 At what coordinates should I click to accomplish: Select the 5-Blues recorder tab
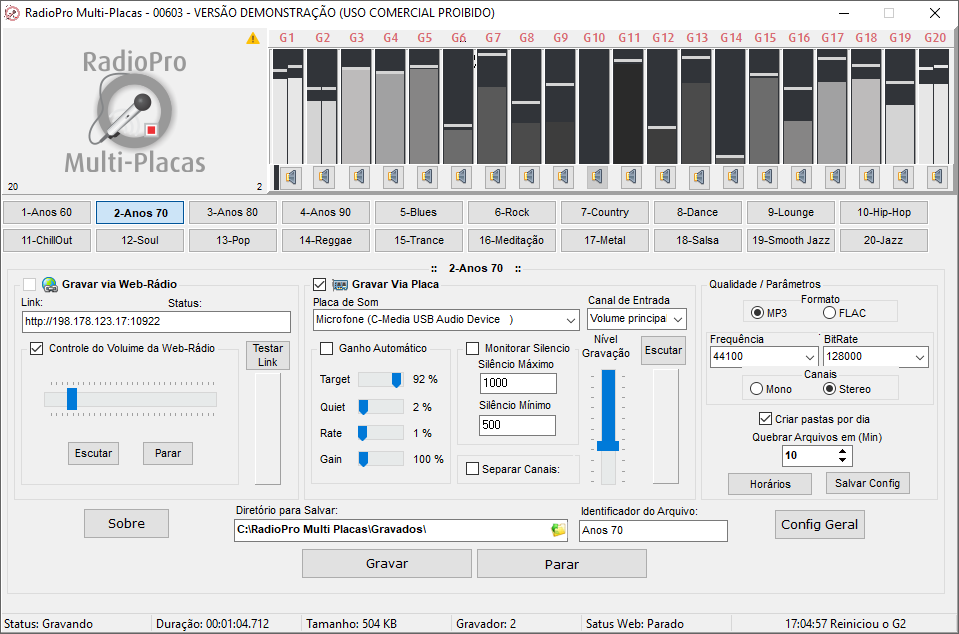point(419,213)
